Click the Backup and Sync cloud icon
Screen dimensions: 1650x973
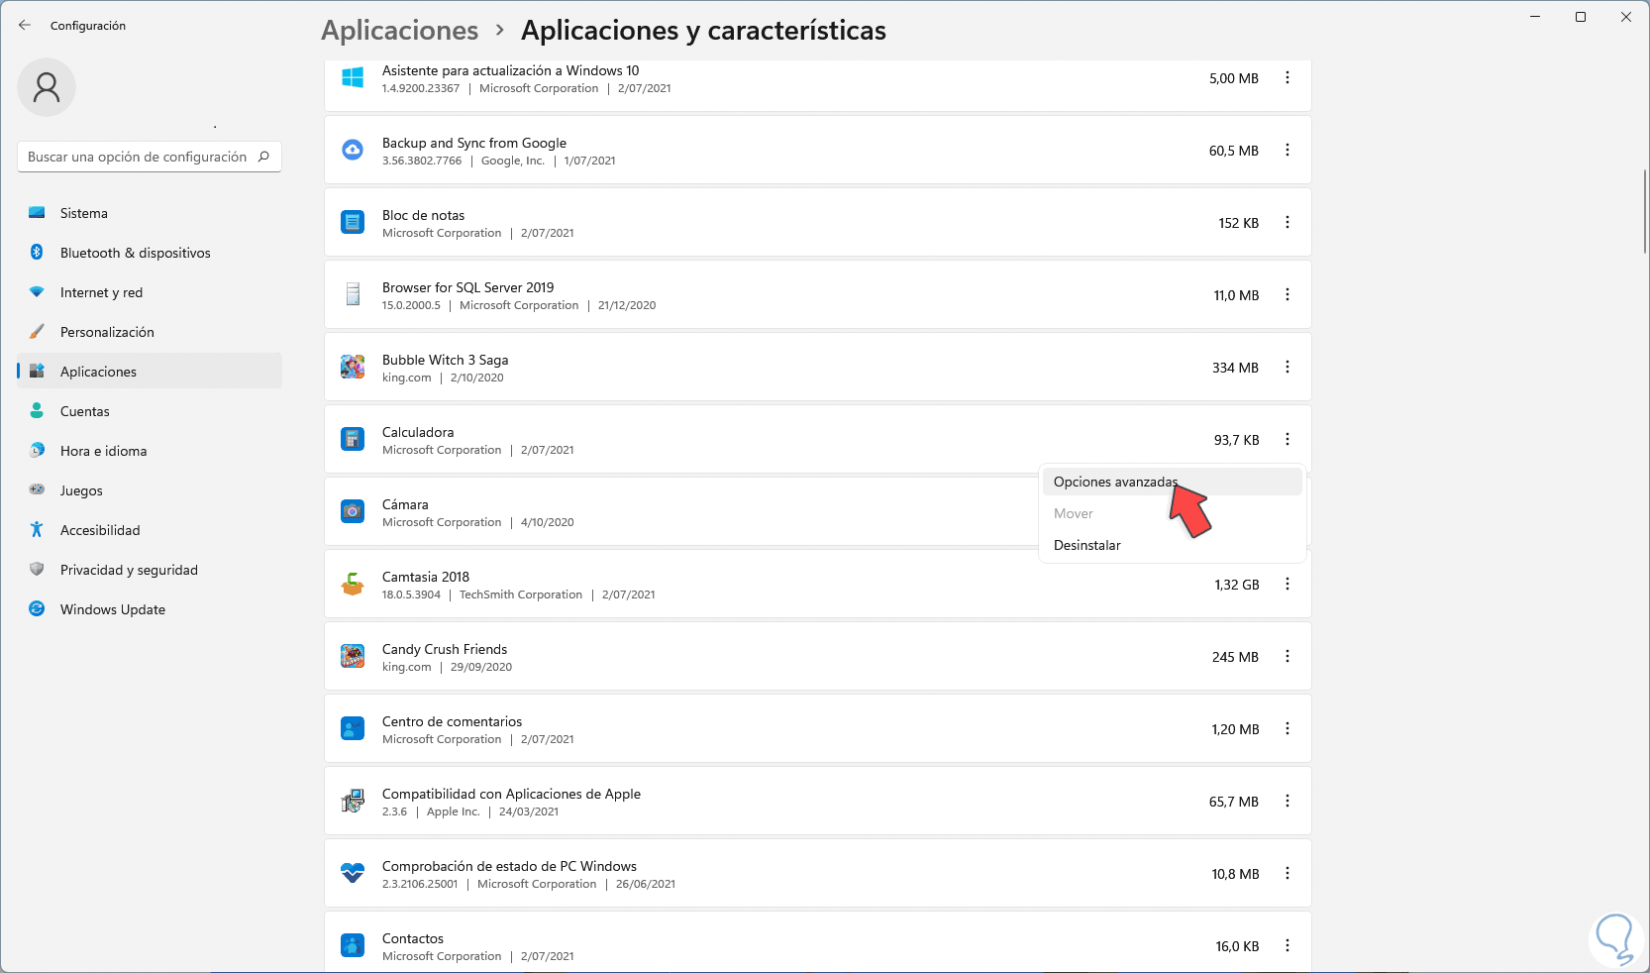(352, 150)
